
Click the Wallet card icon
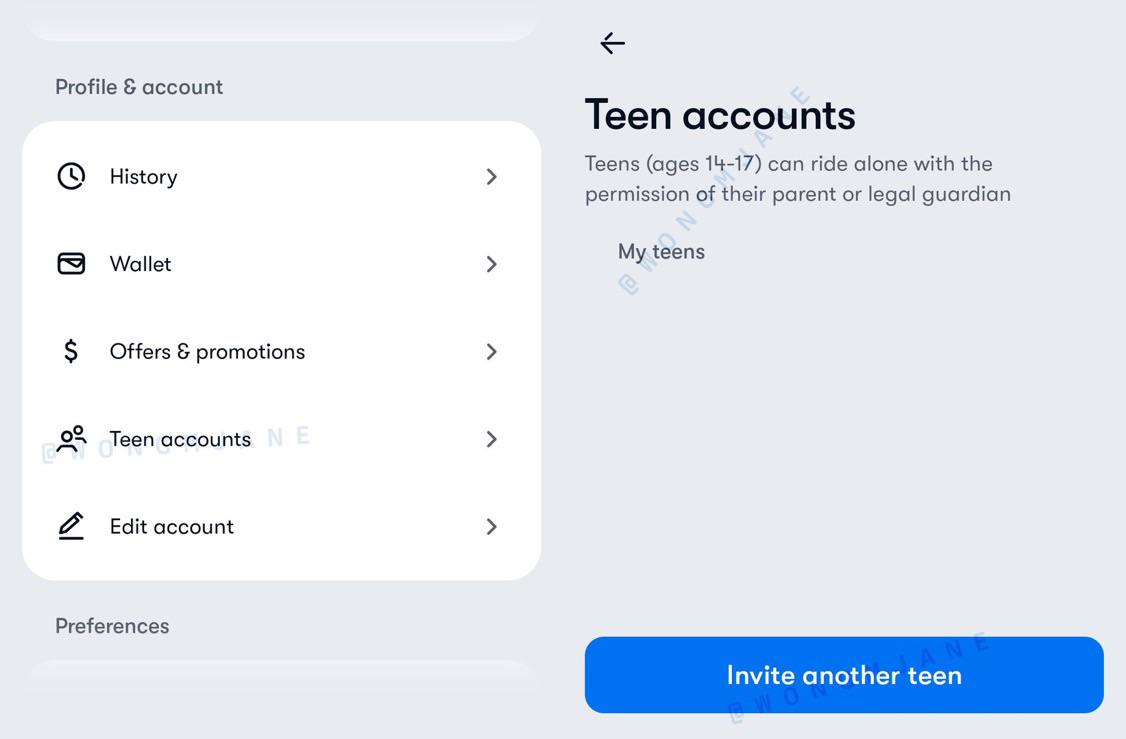[x=71, y=264]
